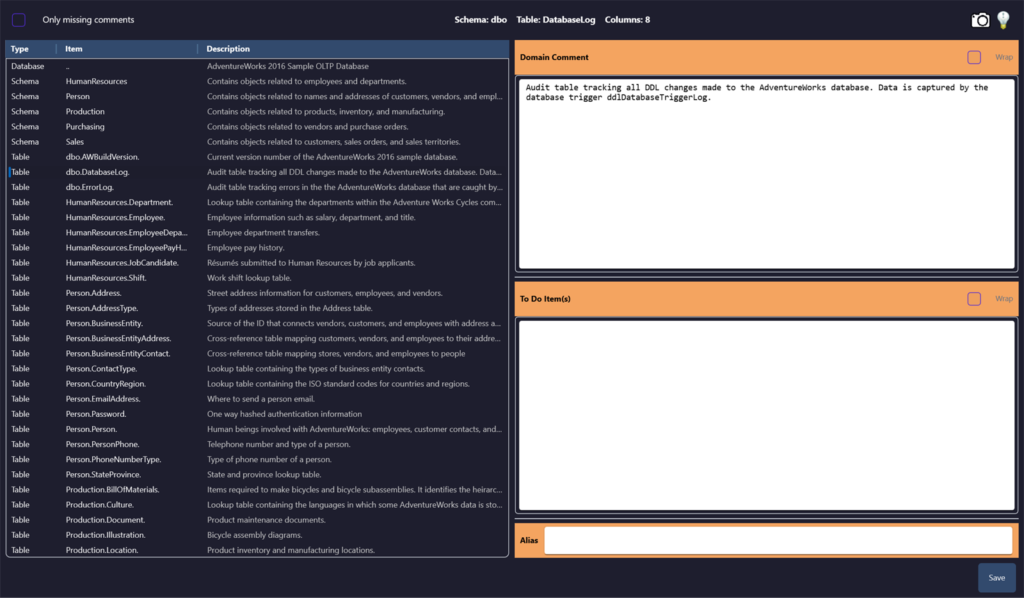Select the Person.CountryRegion table row
The image size is (1024, 598).
pyautogui.click(x=257, y=384)
